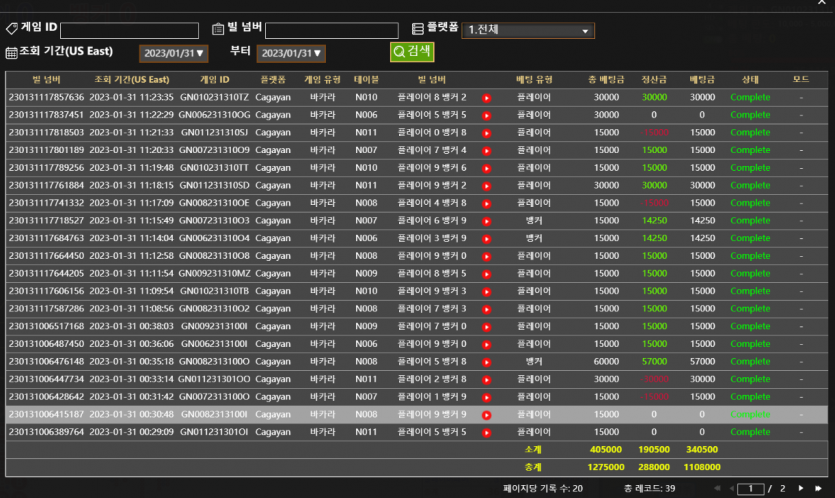Screen dimensions: 835x498
Task: Play video replay for bill 230131117789256
Action: click(x=486, y=168)
